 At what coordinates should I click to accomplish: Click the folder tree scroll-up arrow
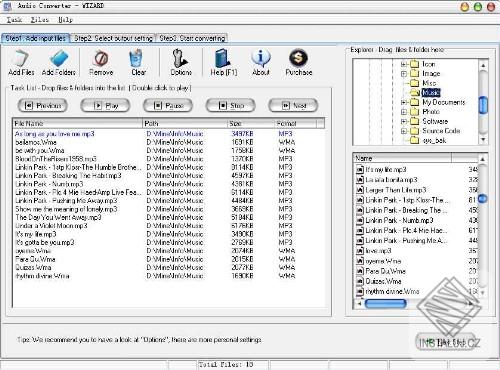pos(483,65)
